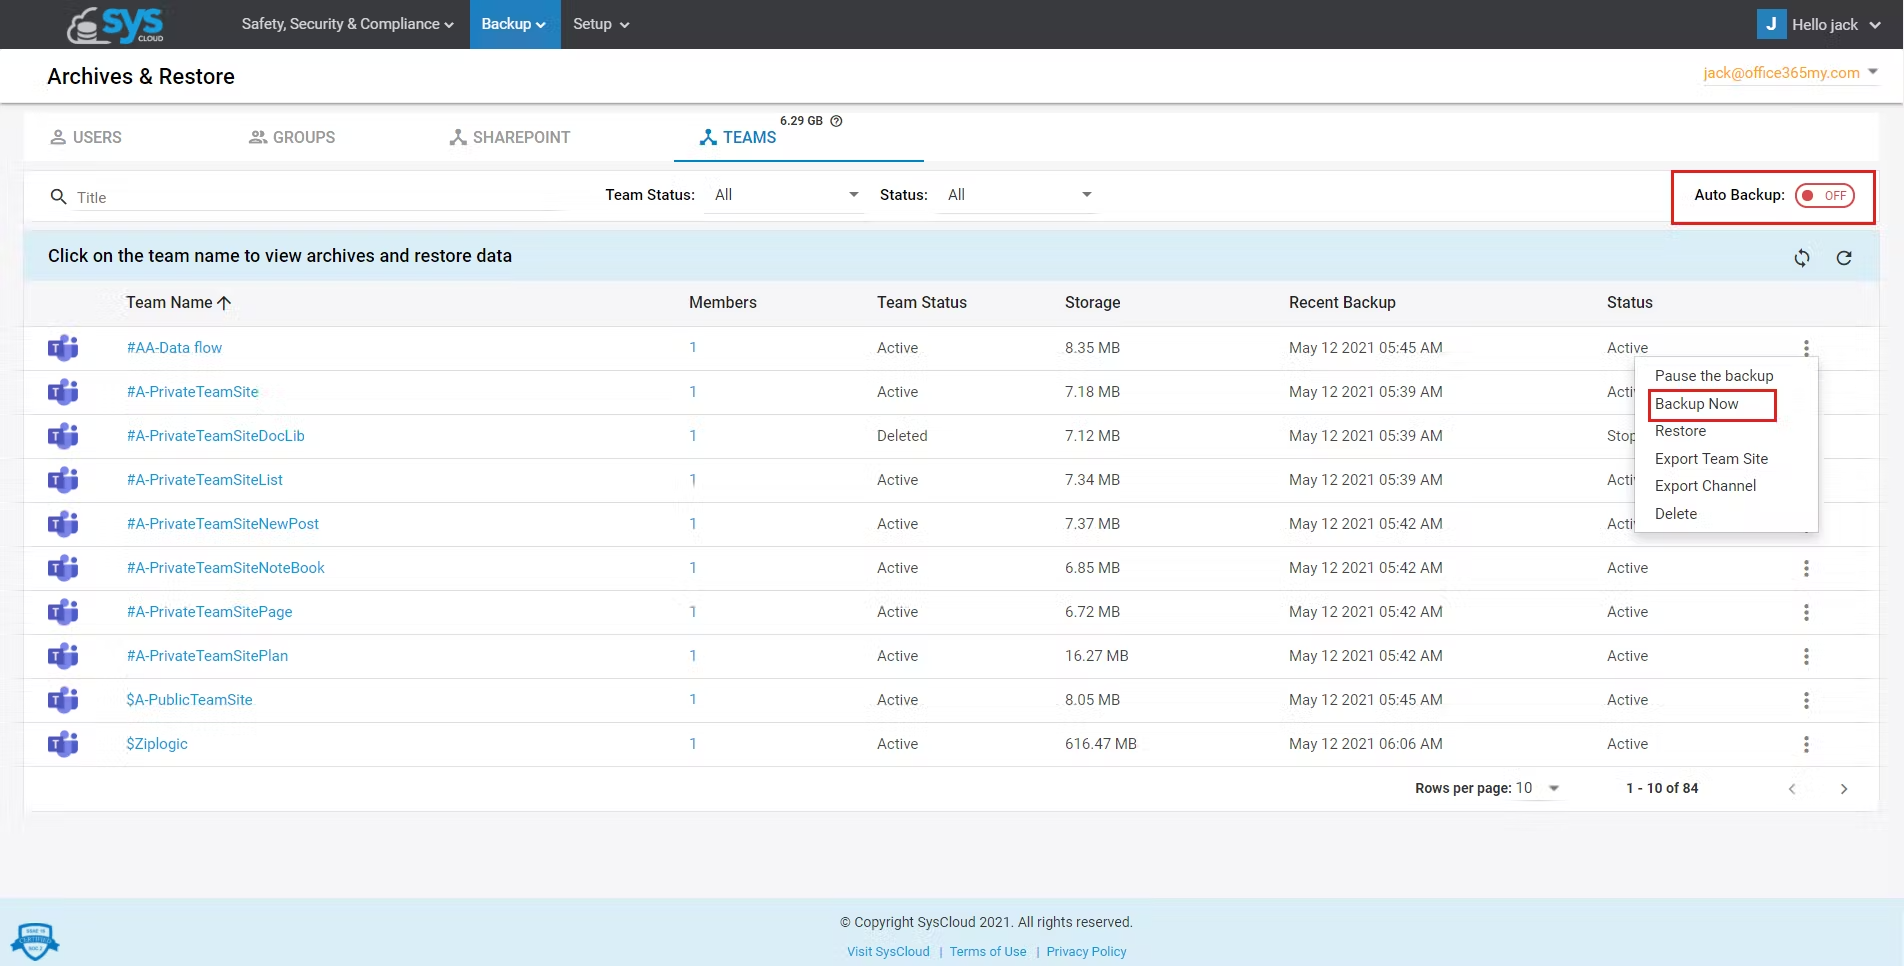This screenshot has width=1904, height=966.
Task: Go to next page of results
Action: tap(1844, 789)
